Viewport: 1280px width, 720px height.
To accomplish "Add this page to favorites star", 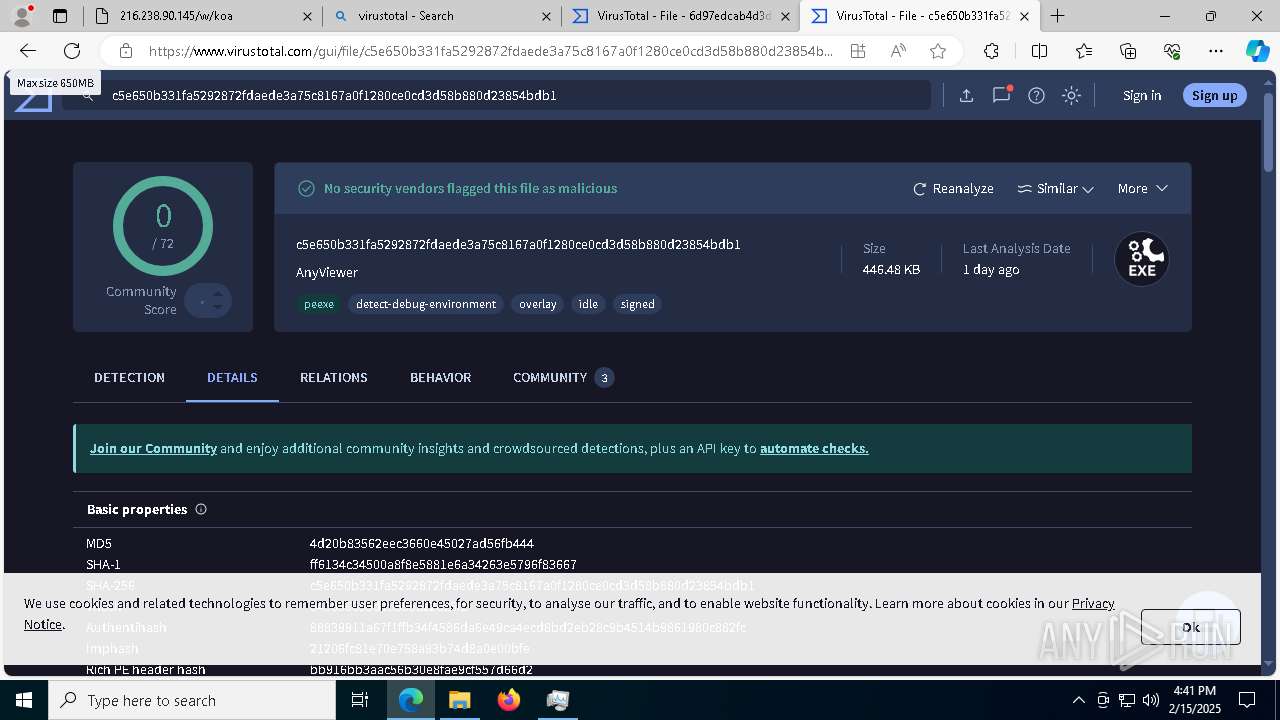I will pyautogui.click(x=937, y=51).
